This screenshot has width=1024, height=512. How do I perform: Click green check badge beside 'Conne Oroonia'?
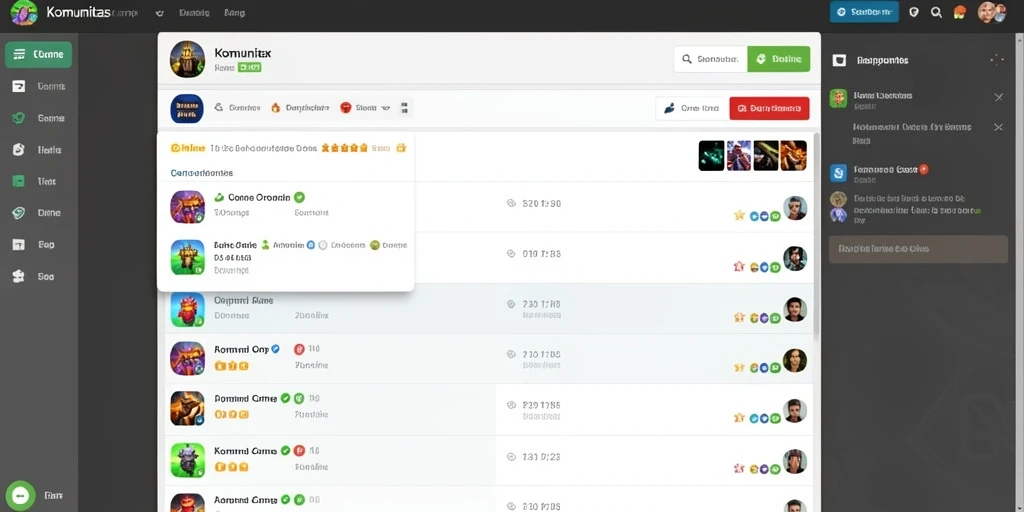(x=299, y=197)
